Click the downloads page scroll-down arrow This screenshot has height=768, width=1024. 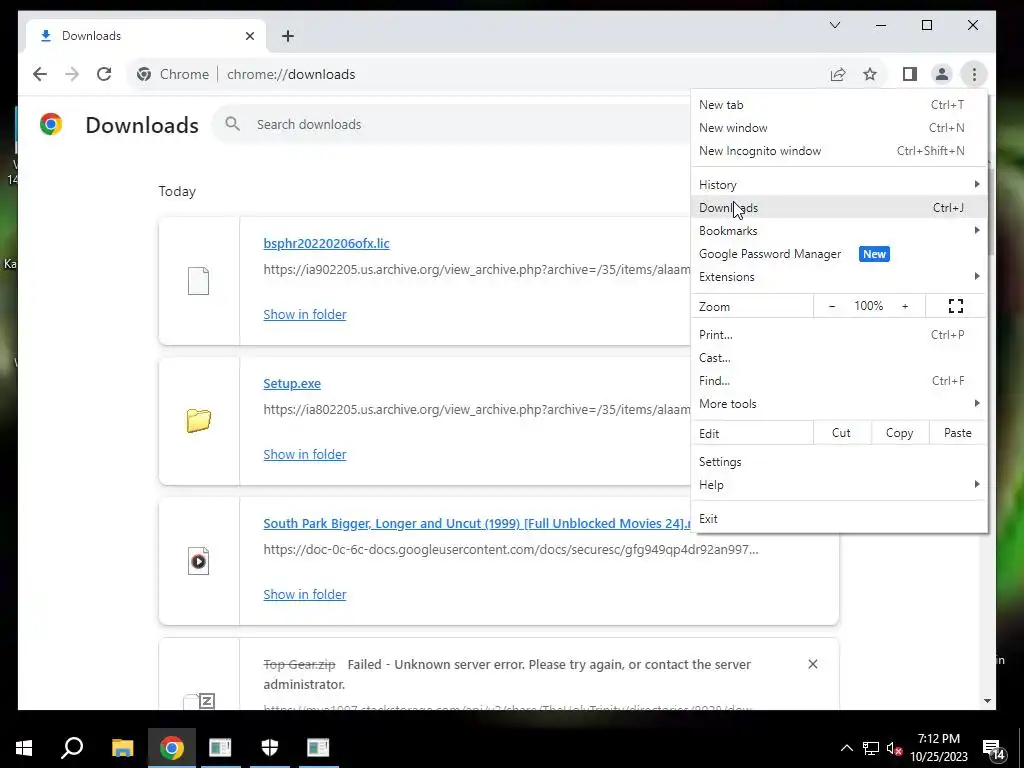[987, 701]
